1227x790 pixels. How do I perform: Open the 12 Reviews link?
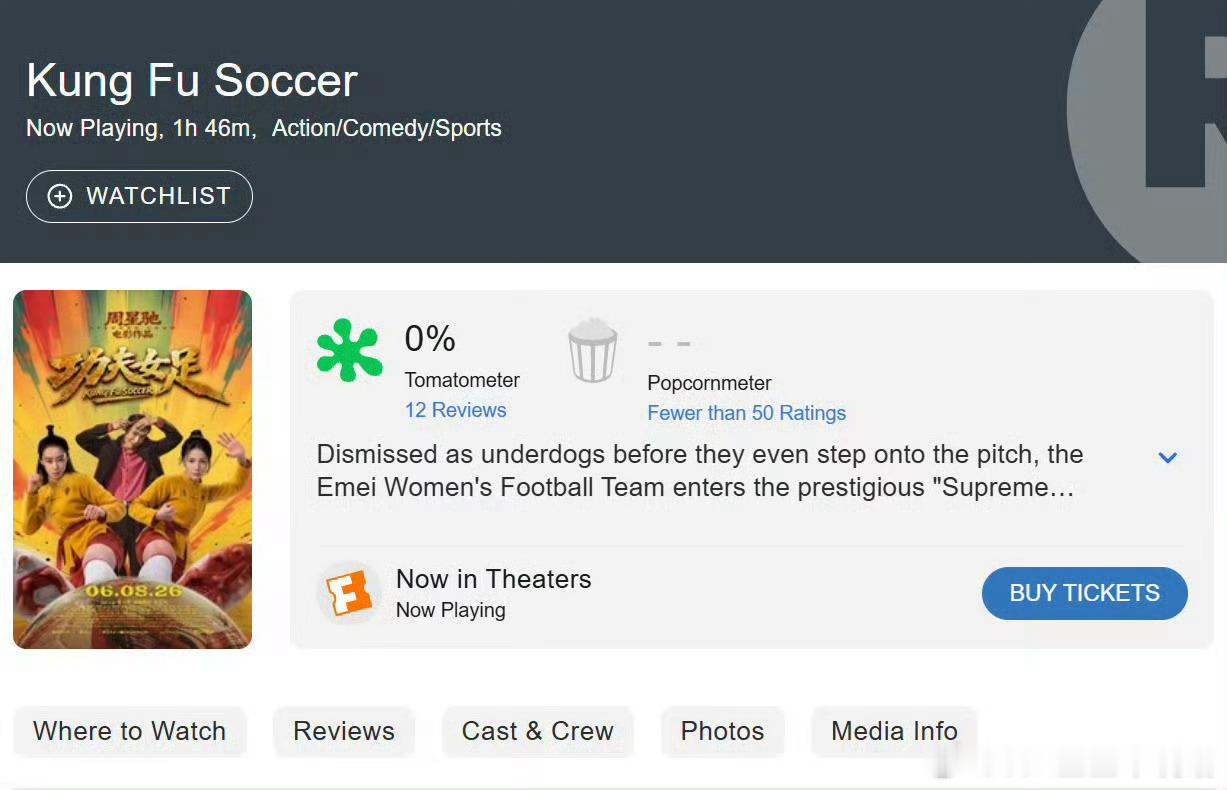pos(455,410)
